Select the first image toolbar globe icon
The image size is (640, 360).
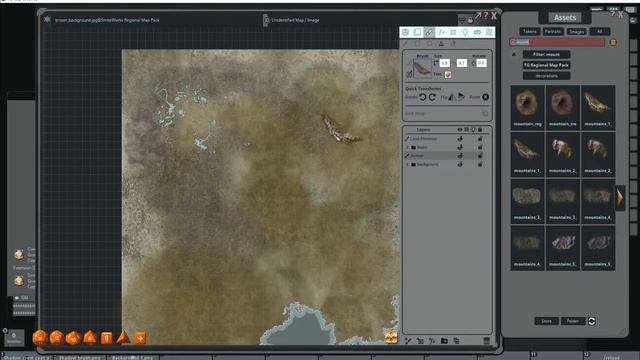click(405, 32)
